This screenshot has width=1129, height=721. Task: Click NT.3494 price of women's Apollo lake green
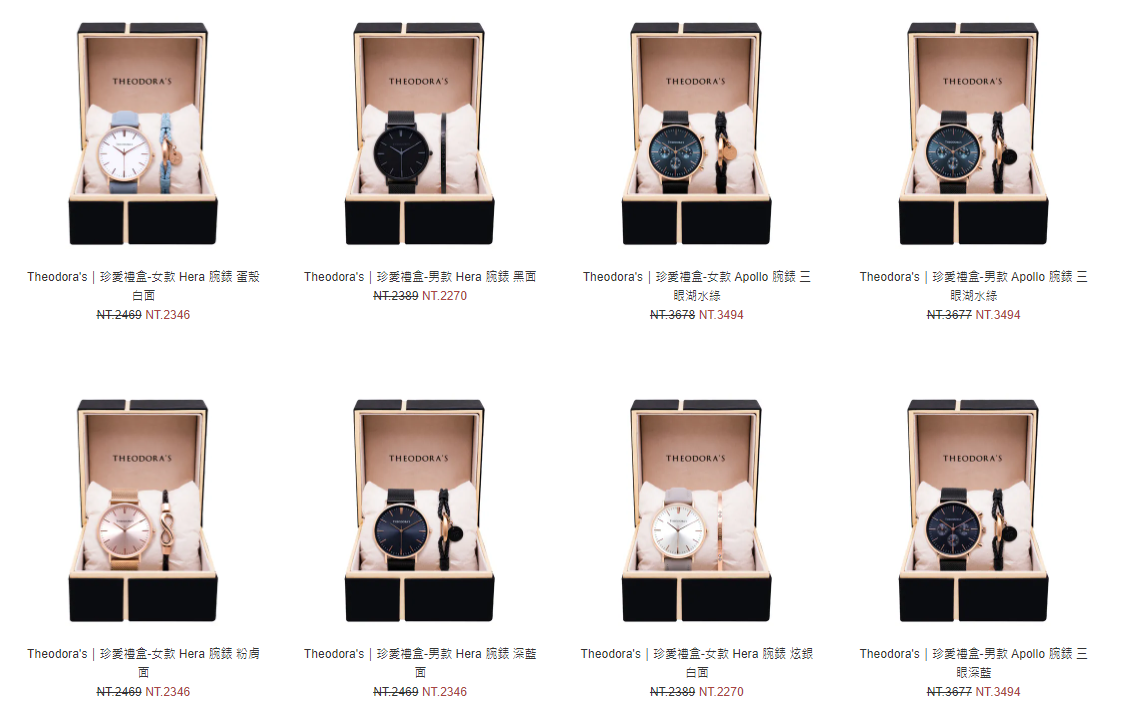coord(721,315)
